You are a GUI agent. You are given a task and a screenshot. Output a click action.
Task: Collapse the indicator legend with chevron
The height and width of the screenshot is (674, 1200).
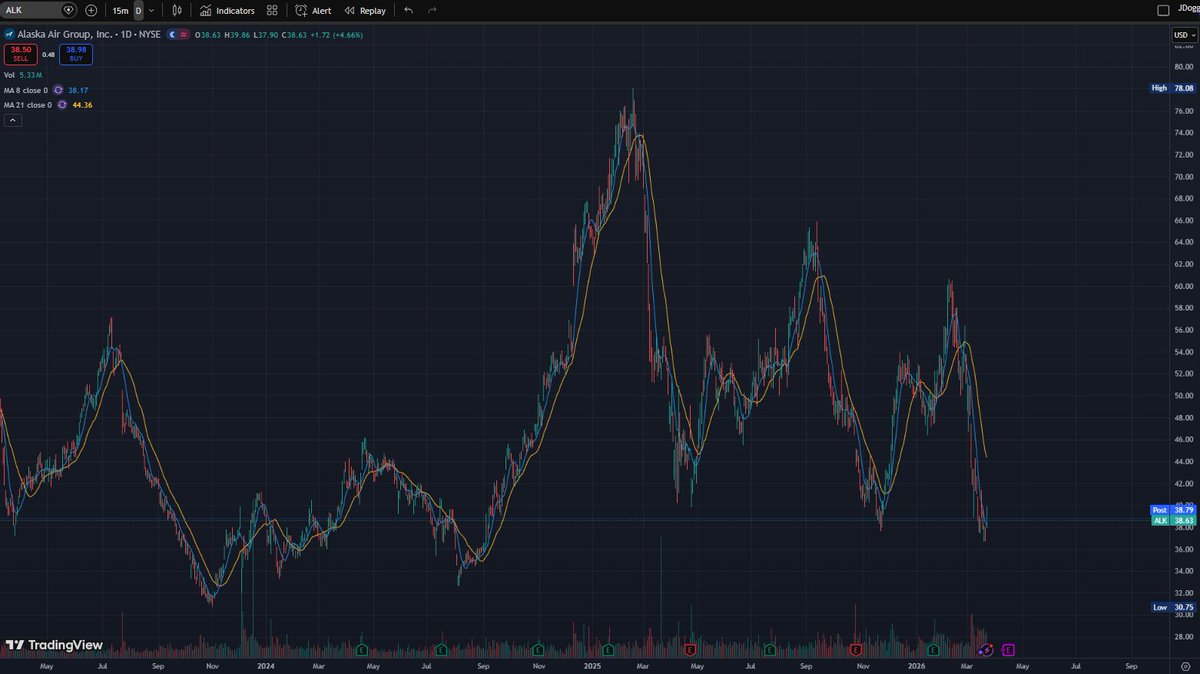[x=13, y=120]
